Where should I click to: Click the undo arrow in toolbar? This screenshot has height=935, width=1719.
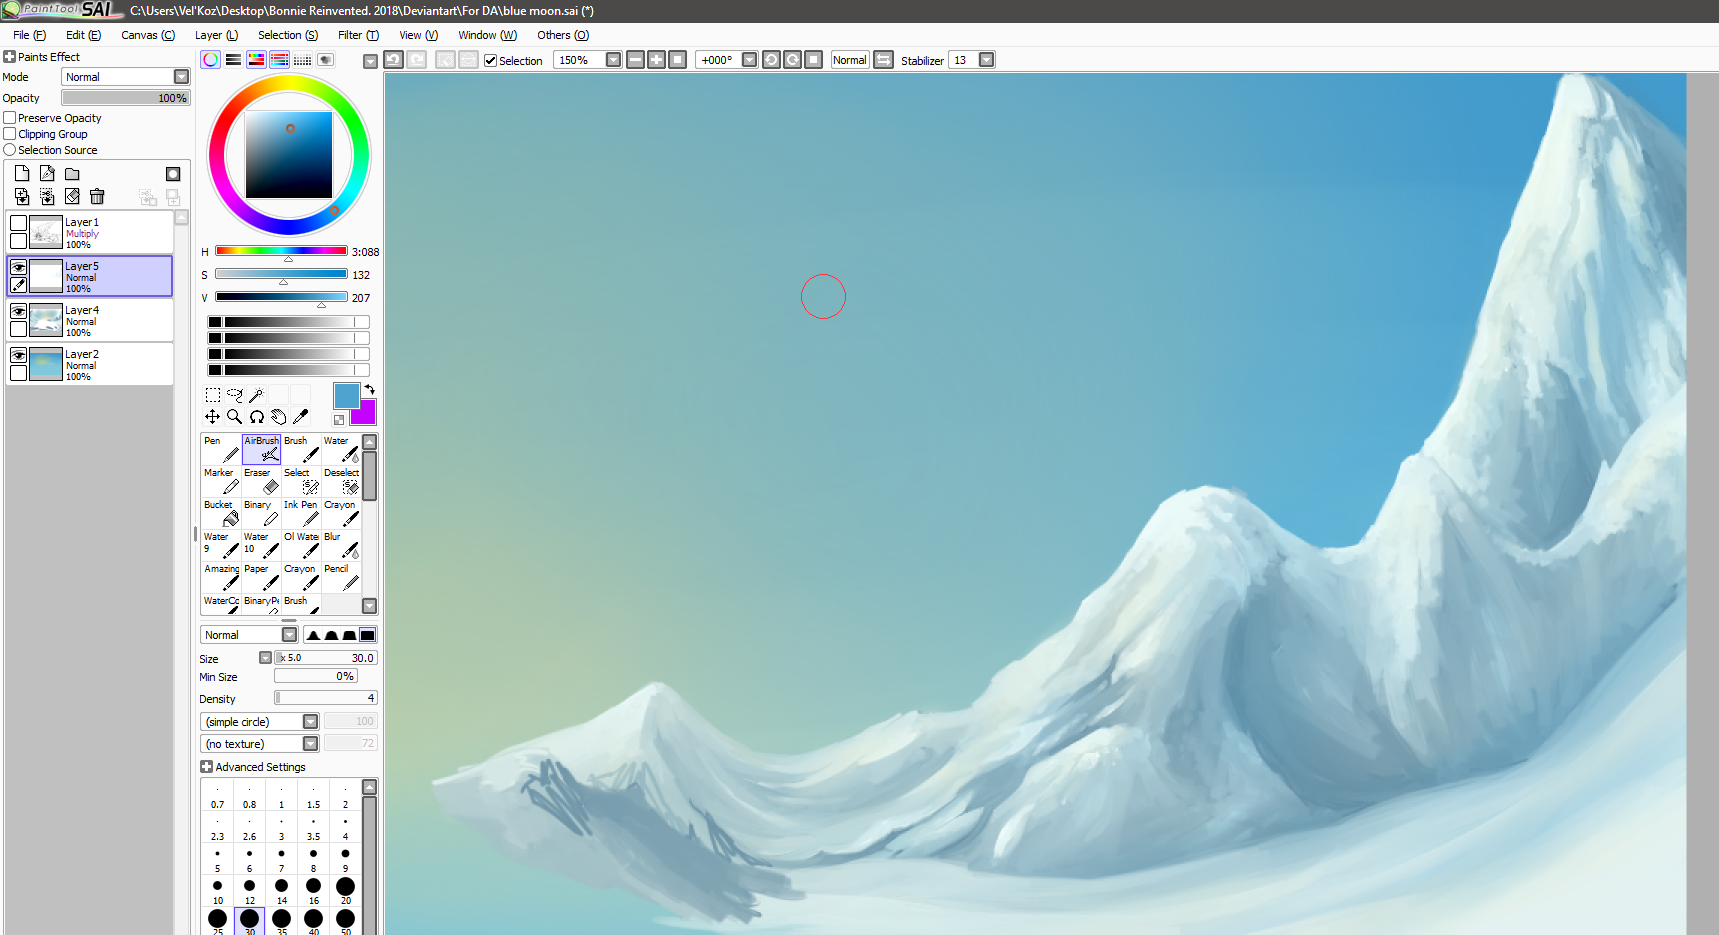394,60
